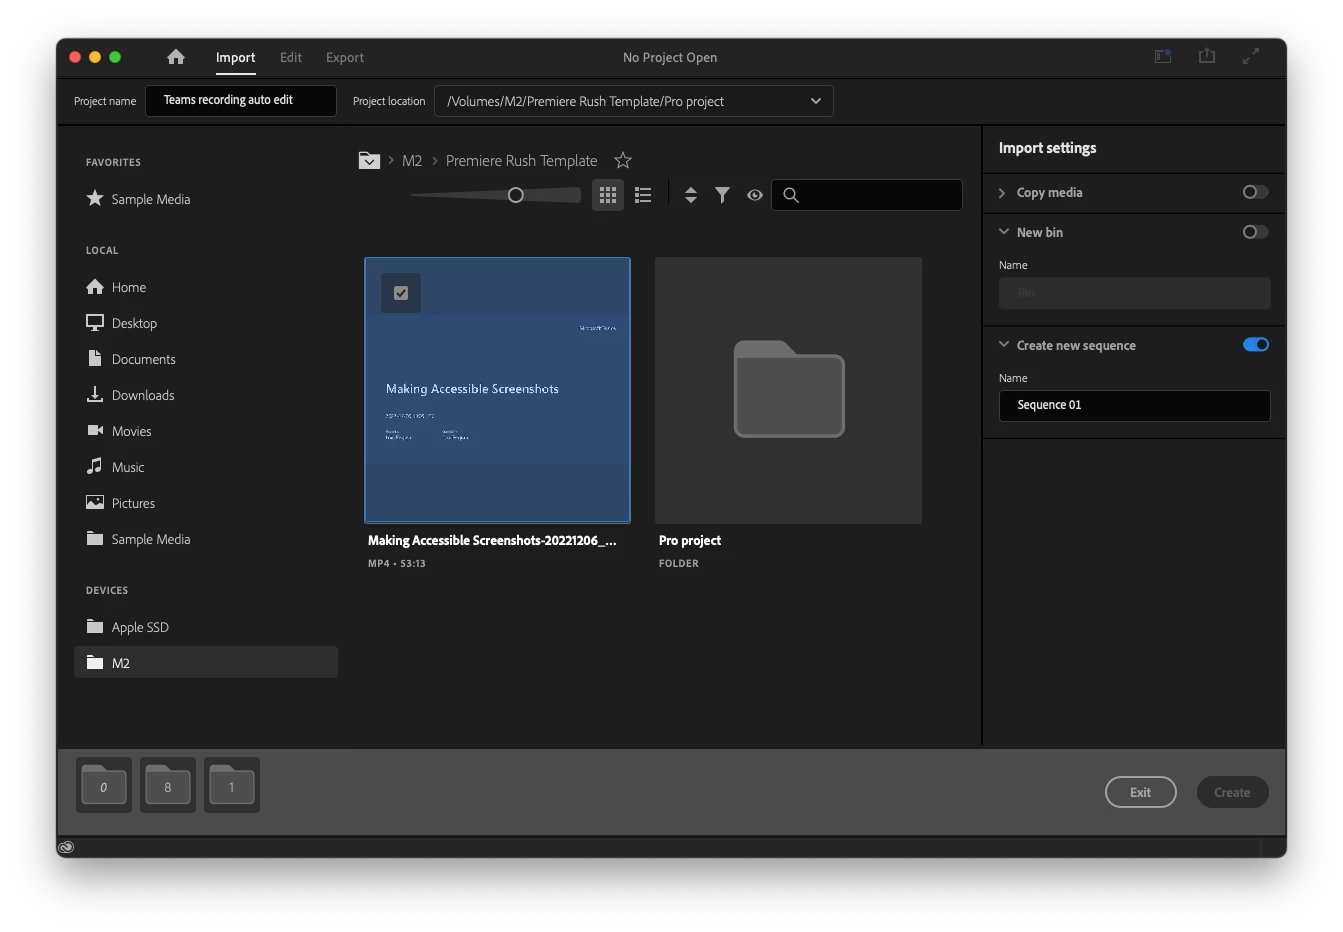Open the folder navigation breadcrumb dropdown
The width and height of the screenshot is (1343, 932).
coord(369,160)
